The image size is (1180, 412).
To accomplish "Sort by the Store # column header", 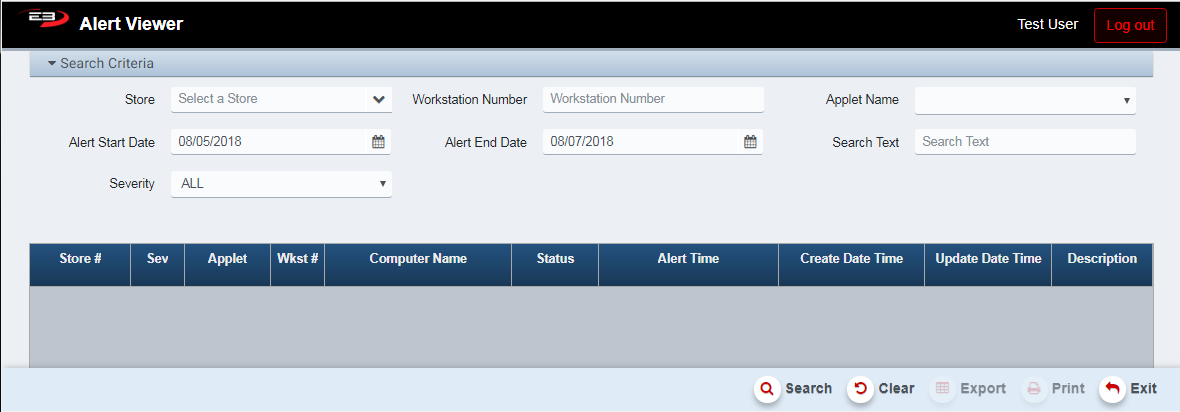I will pyautogui.click(x=80, y=259).
